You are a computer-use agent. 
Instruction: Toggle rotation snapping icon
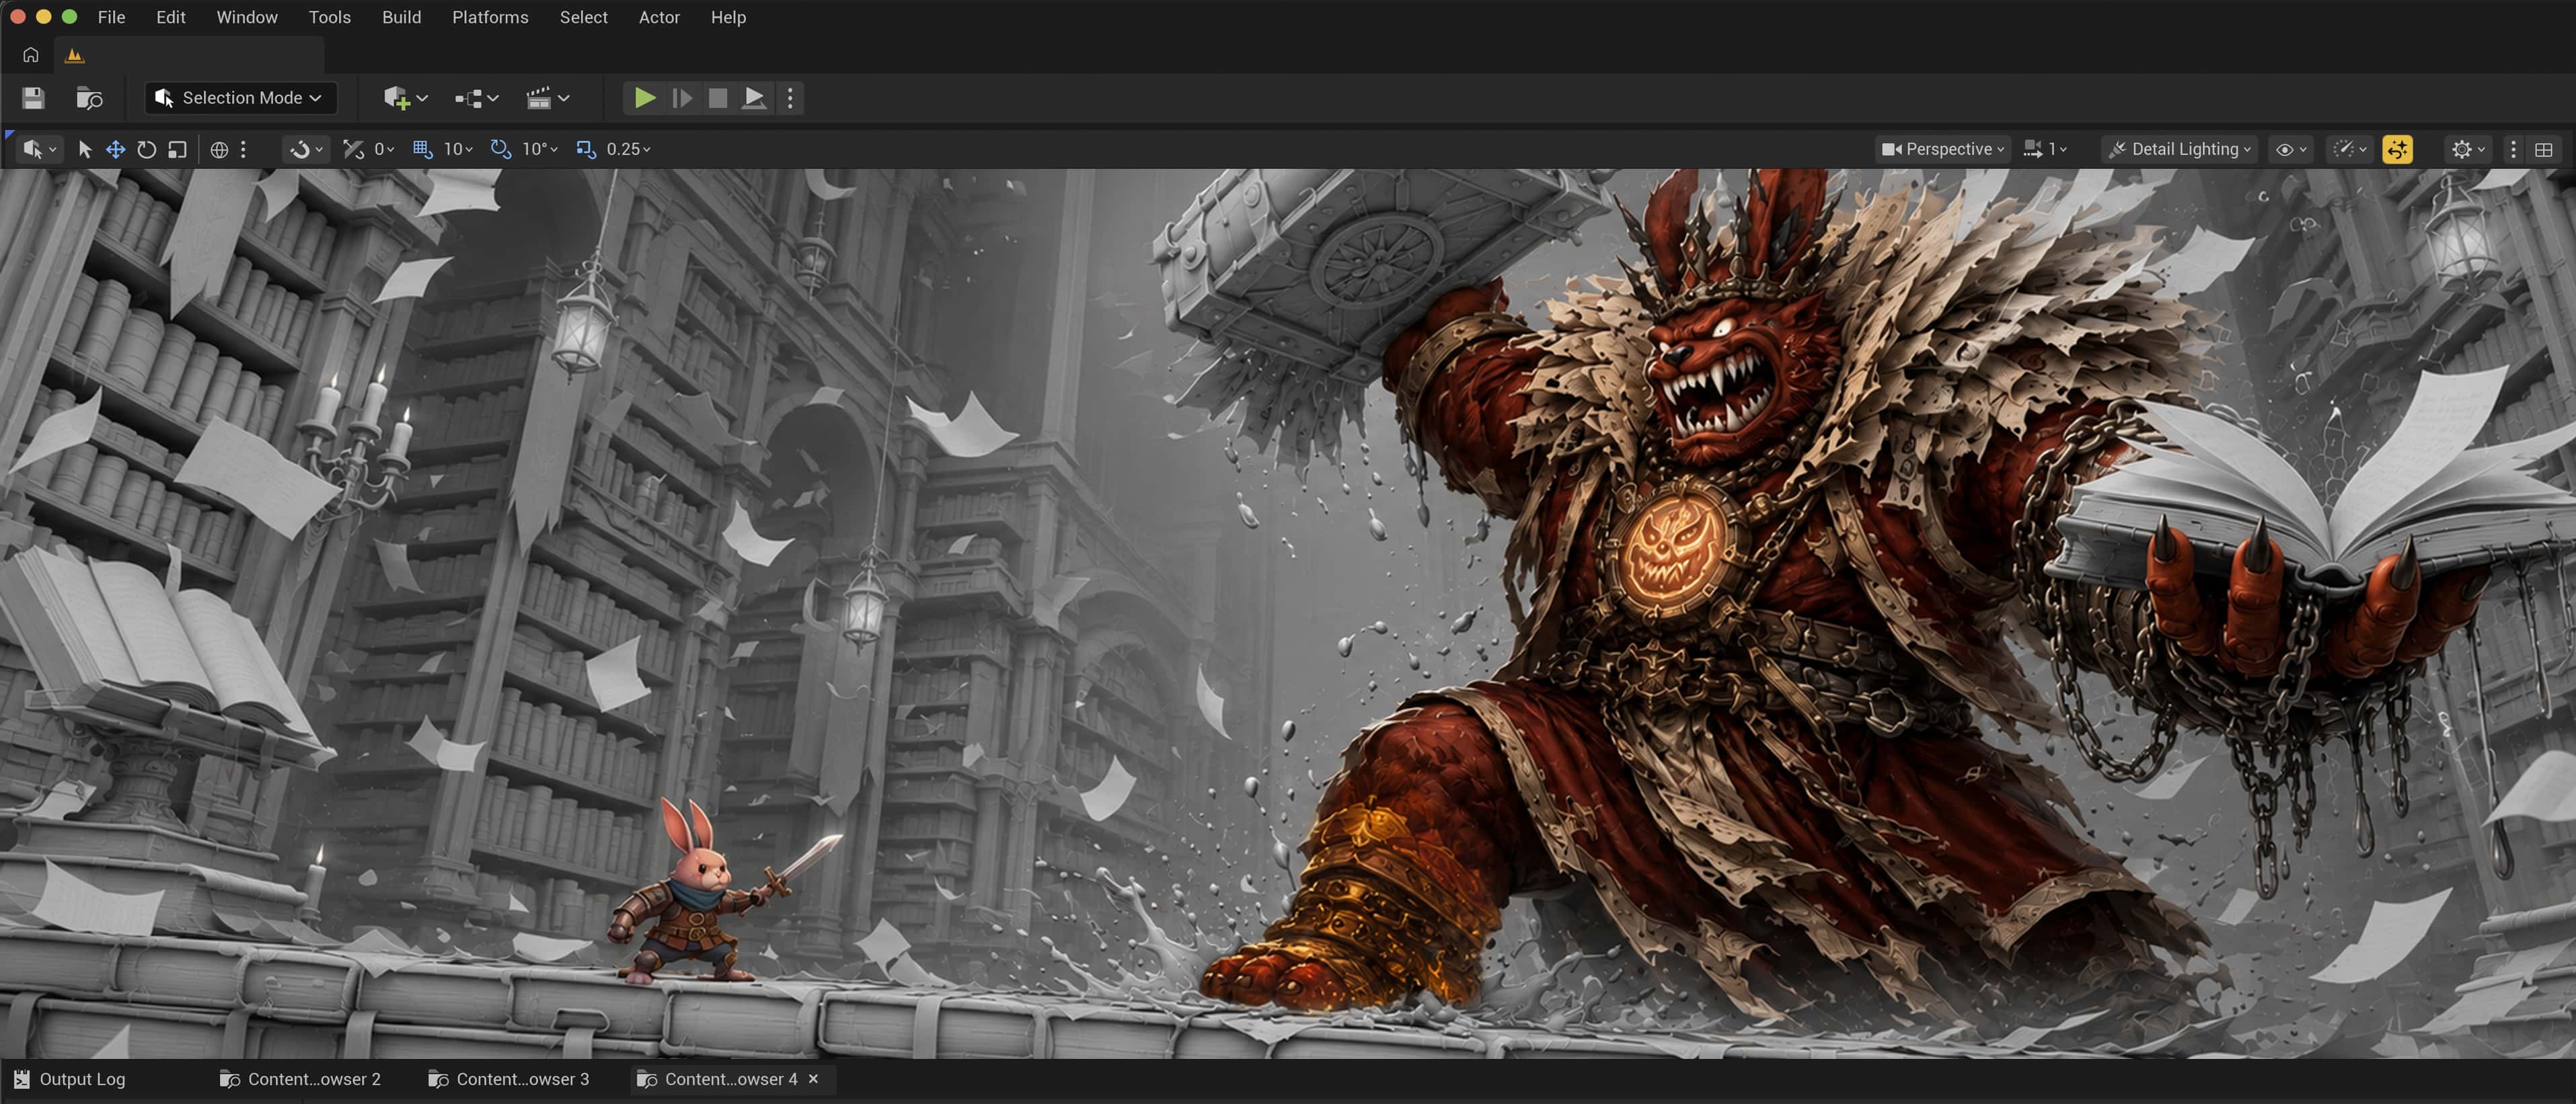pos(500,149)
